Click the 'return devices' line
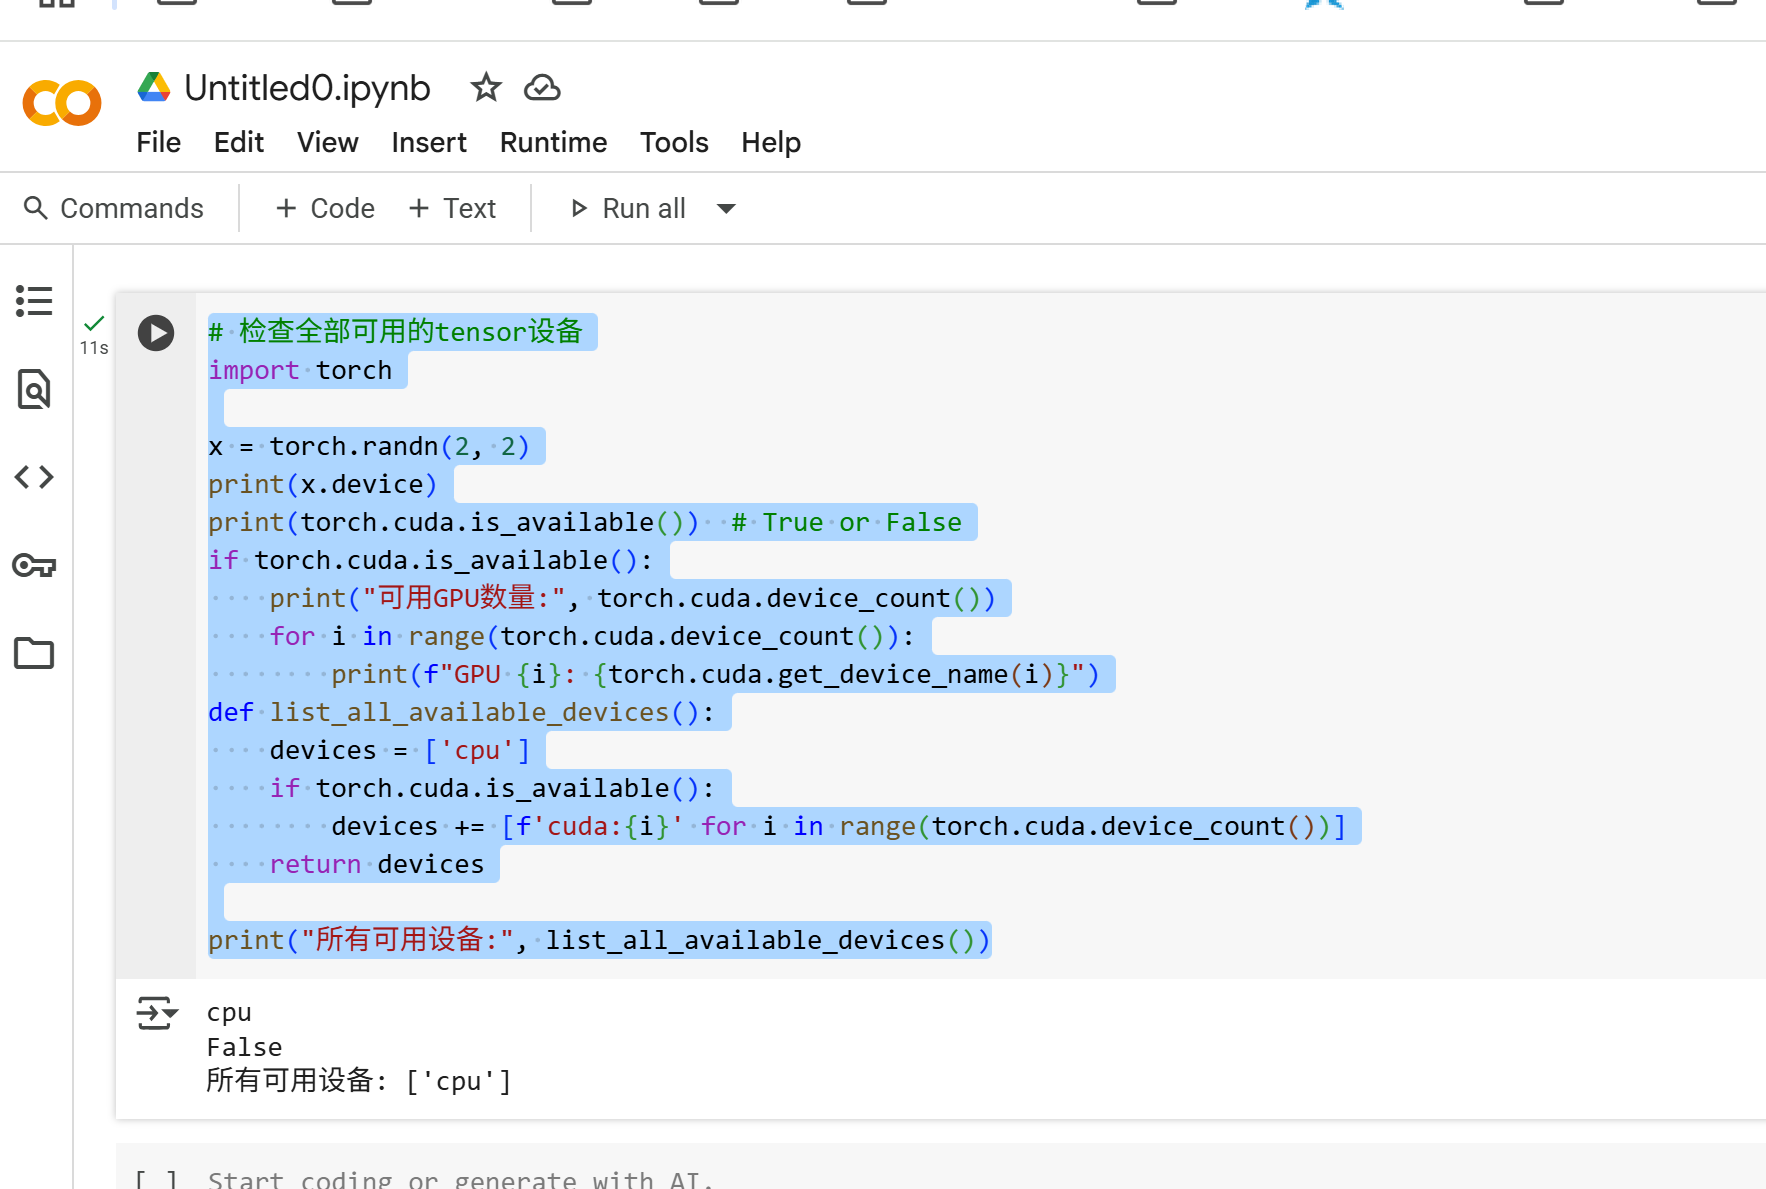 (376, 864)
